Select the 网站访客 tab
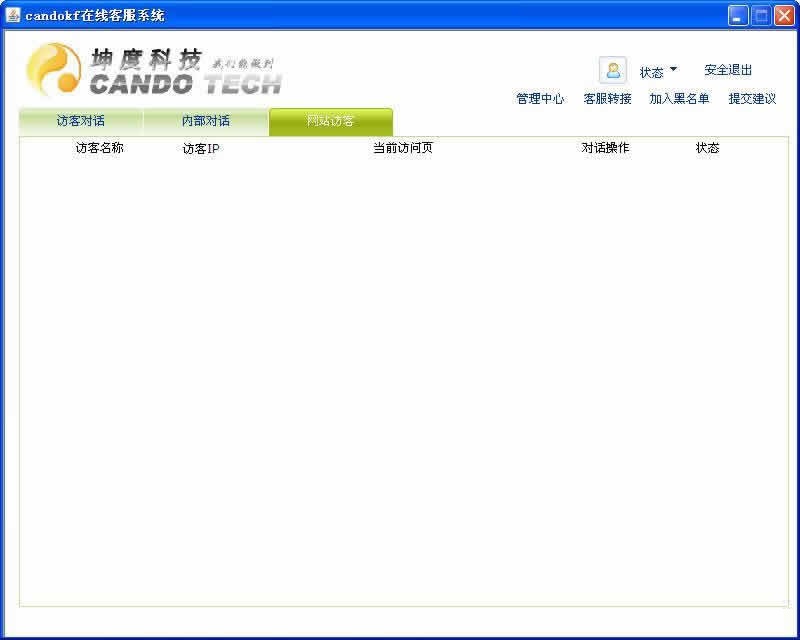This screenshot has width=800, height=640. pyautogui.click(x=331, y=121)
